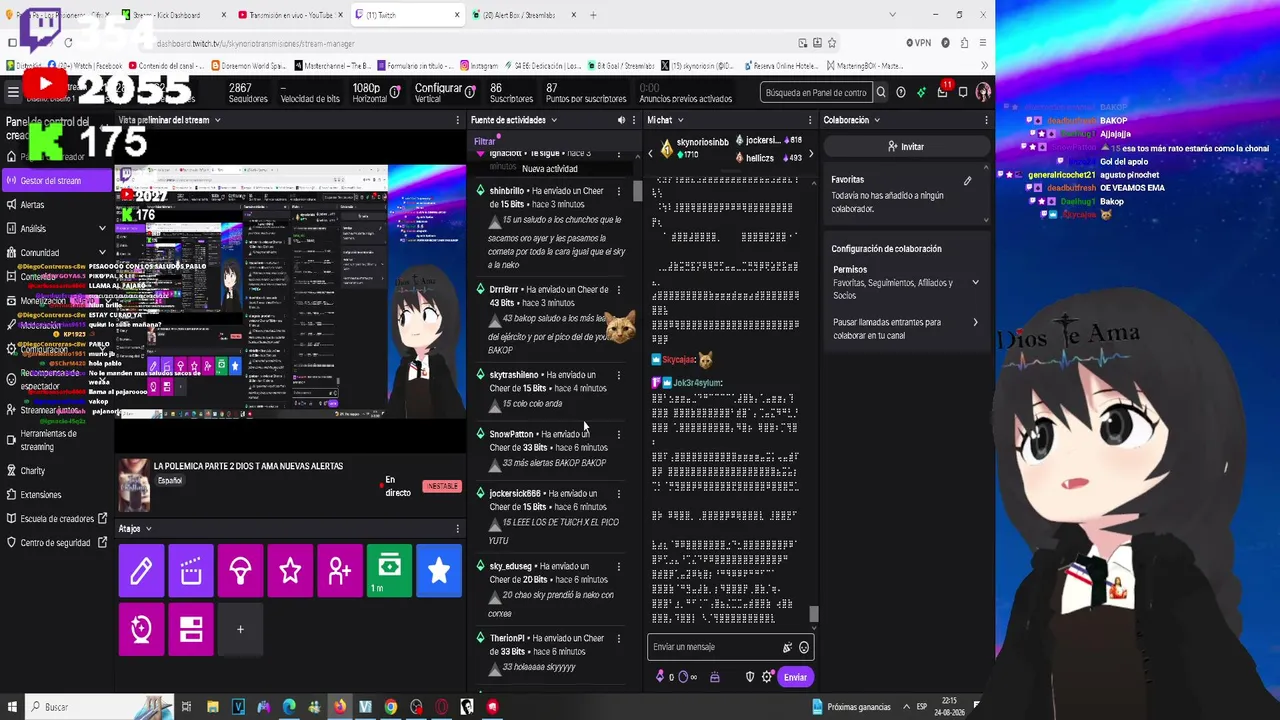Switch to the YouTube live stream tab
1280x720 pixels.
tap(290, 15)
